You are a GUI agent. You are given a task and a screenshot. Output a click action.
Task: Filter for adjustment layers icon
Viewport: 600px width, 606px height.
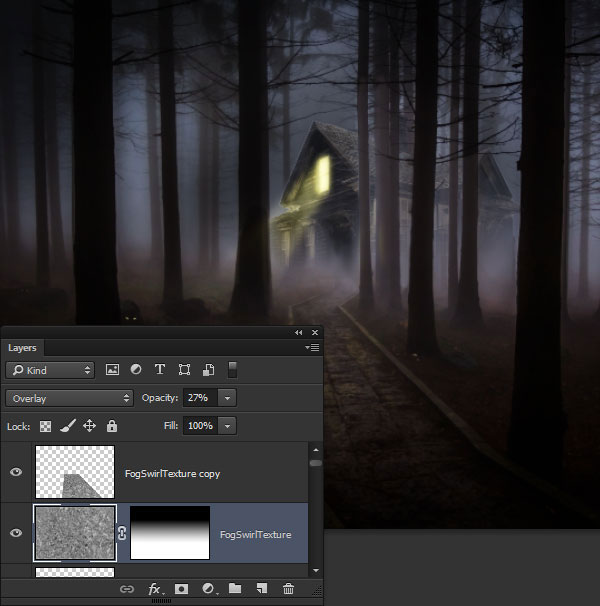tap(136, 370)
